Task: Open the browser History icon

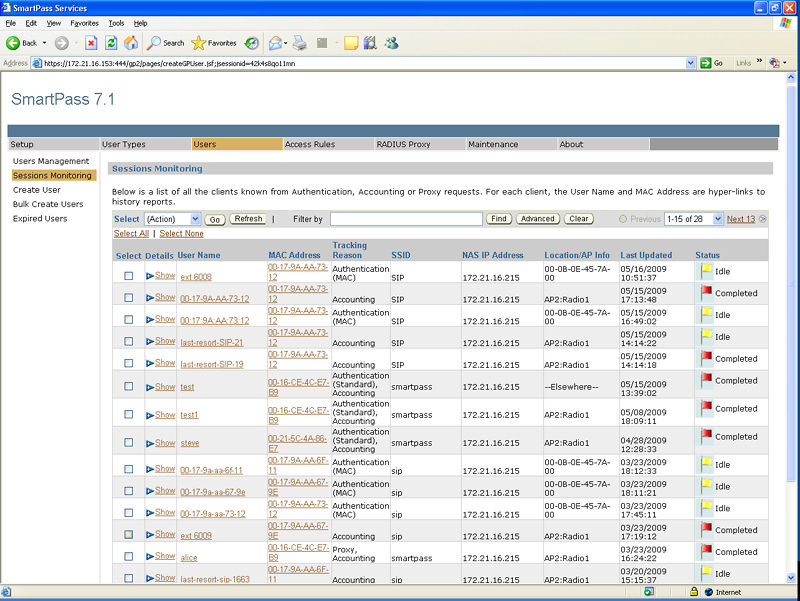Action: [251, 43]
